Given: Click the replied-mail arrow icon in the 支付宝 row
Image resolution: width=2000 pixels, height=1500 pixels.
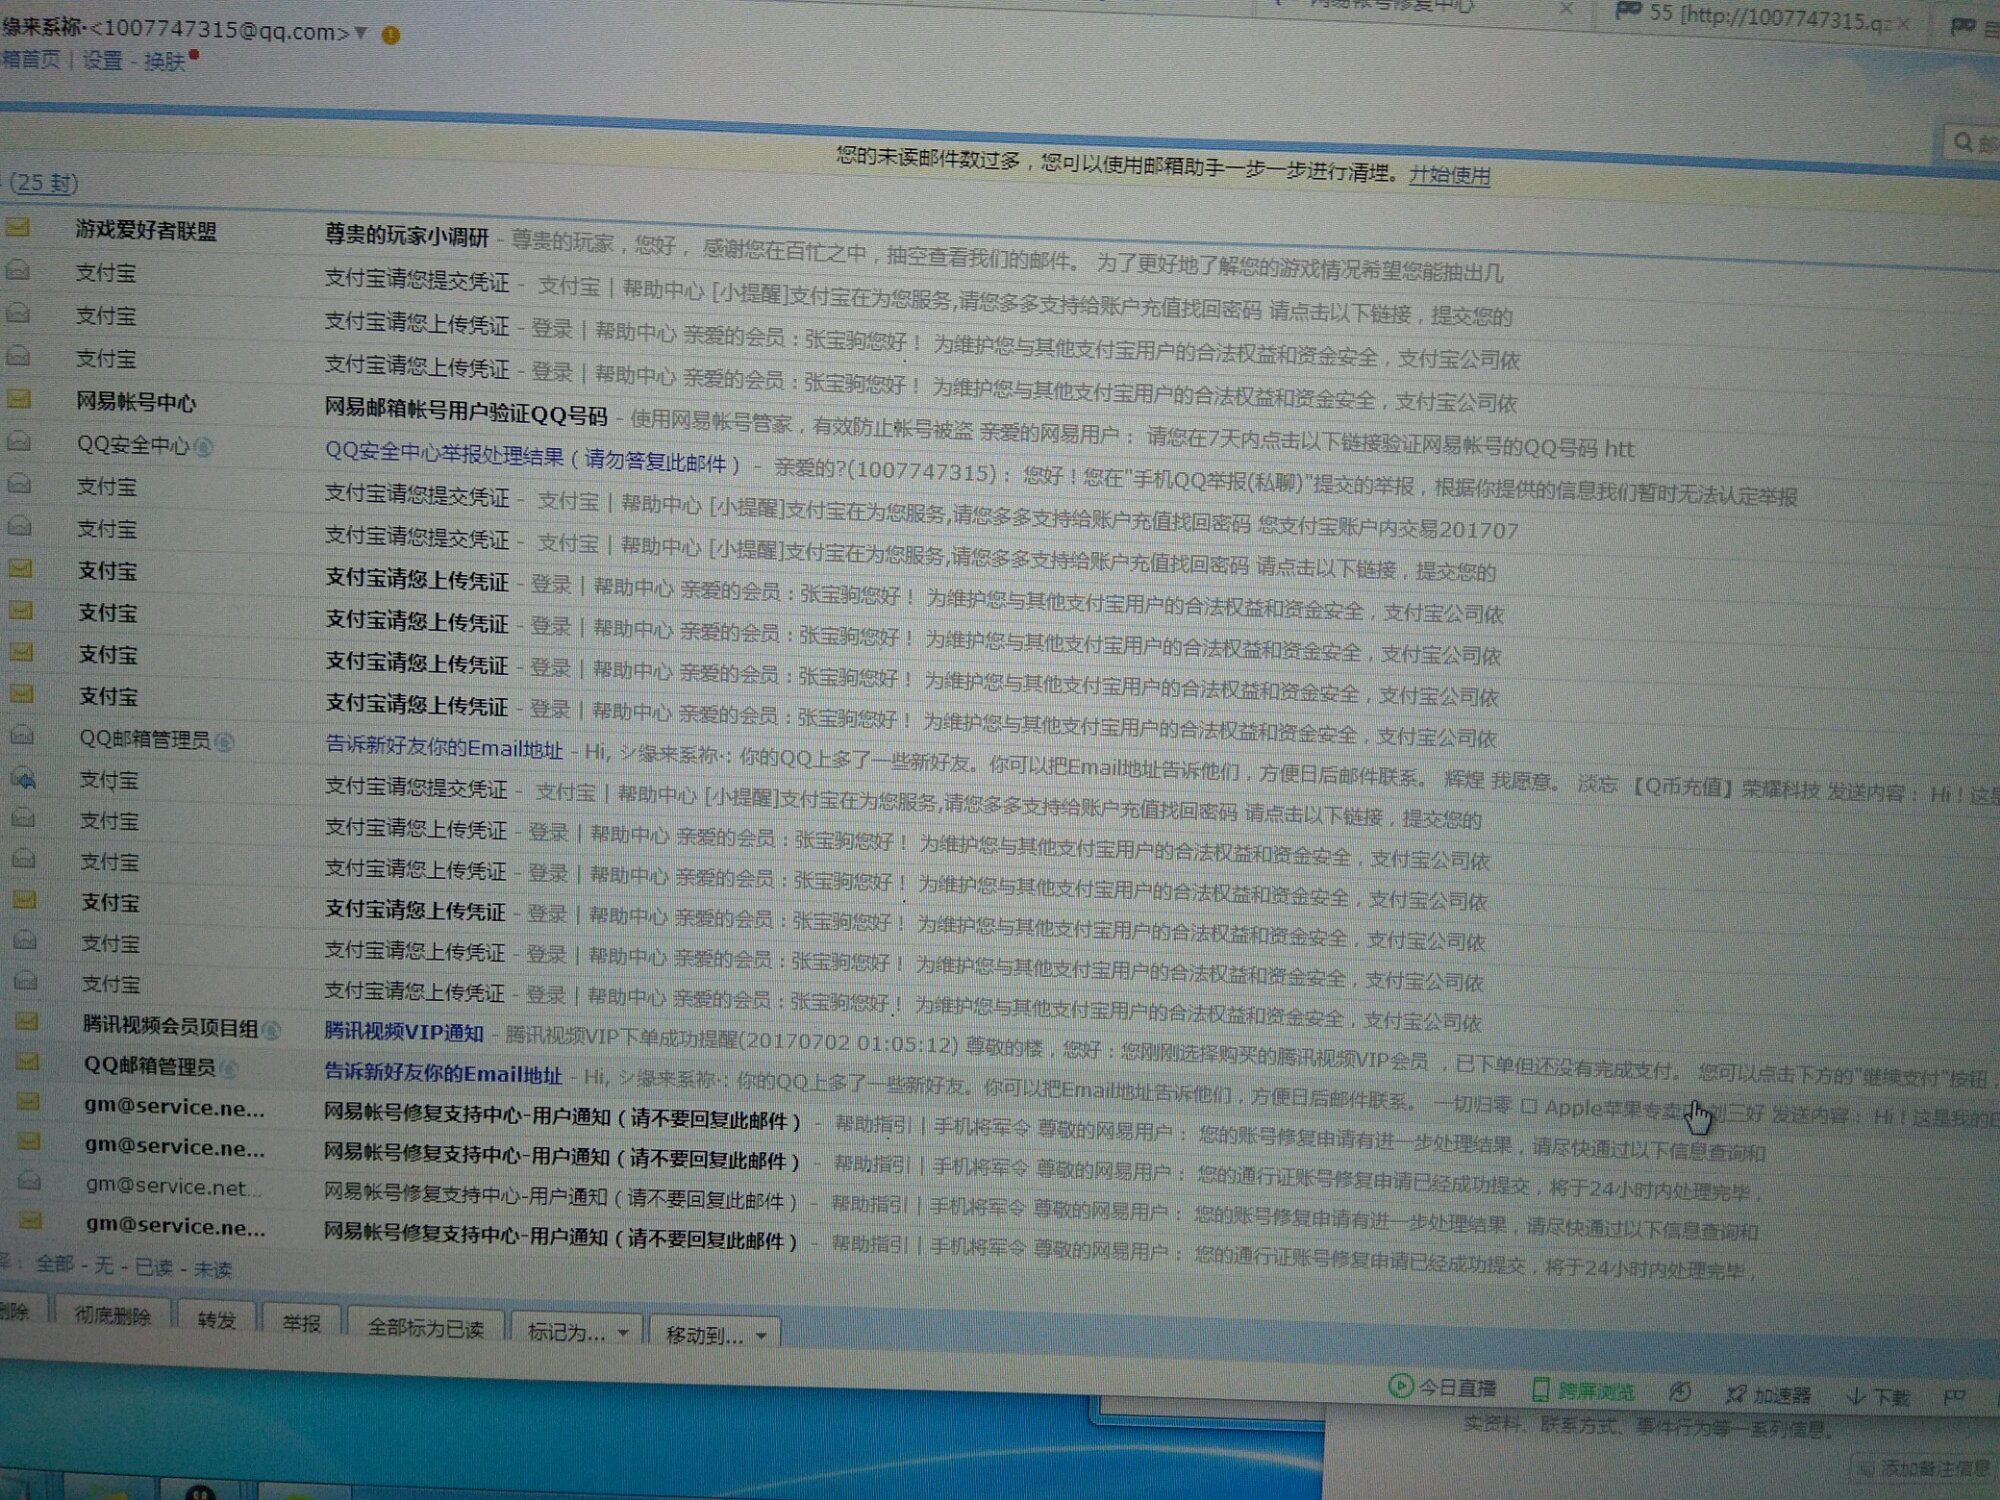Looking at the screenshot, I should 24,778.
